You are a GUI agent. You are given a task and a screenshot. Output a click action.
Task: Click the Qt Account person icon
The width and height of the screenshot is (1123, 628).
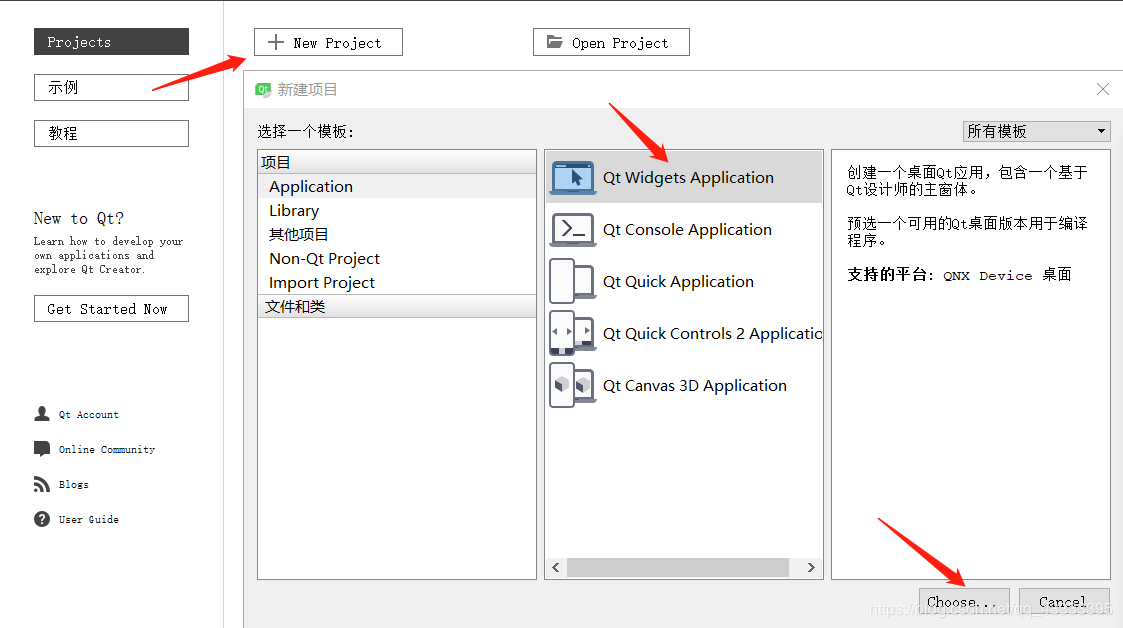(x=42, y=414)
